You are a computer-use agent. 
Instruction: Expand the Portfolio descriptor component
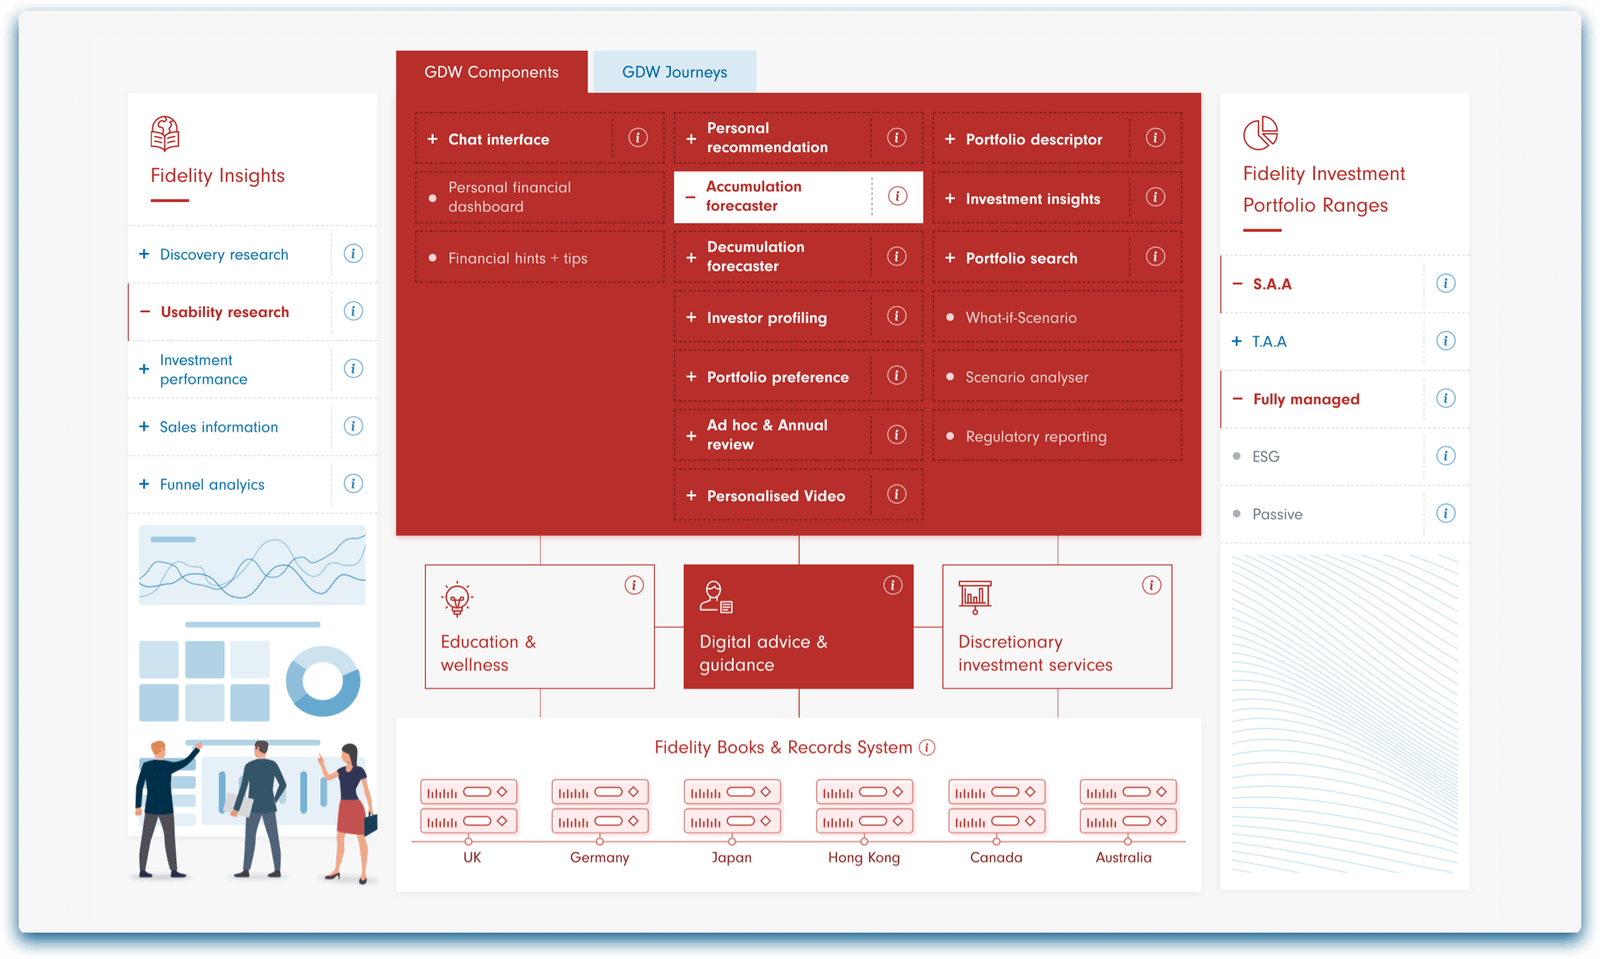950,139
